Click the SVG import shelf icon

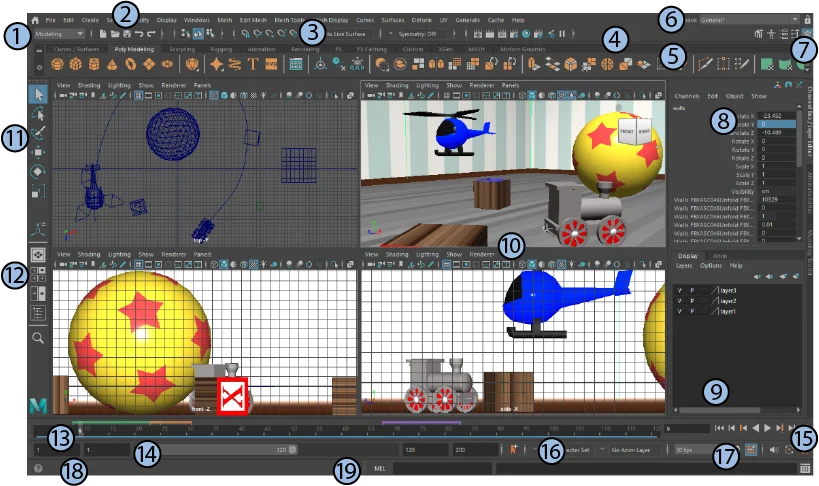271,64
